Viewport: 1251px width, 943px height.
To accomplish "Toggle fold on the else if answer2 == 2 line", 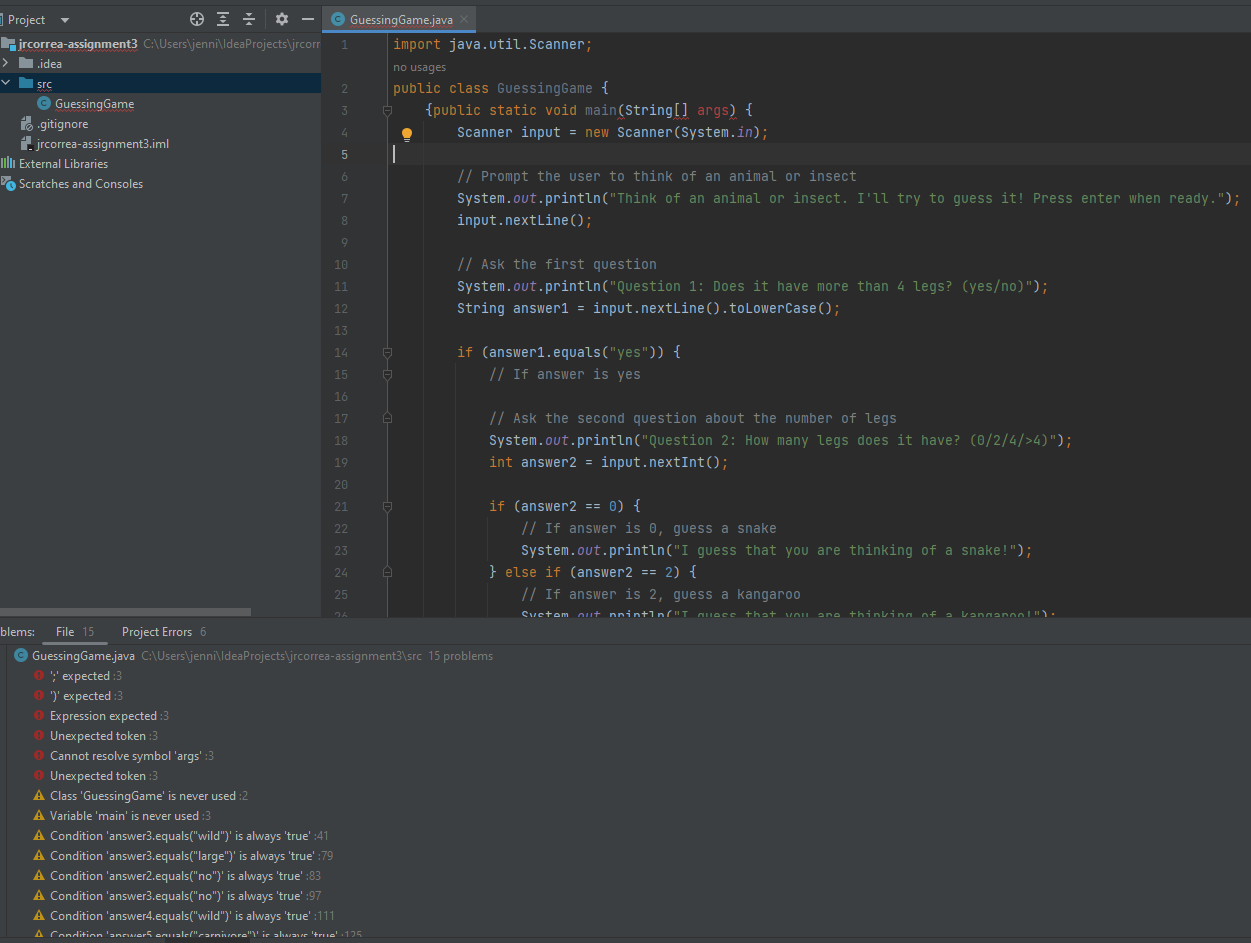I will coord(387,573).
